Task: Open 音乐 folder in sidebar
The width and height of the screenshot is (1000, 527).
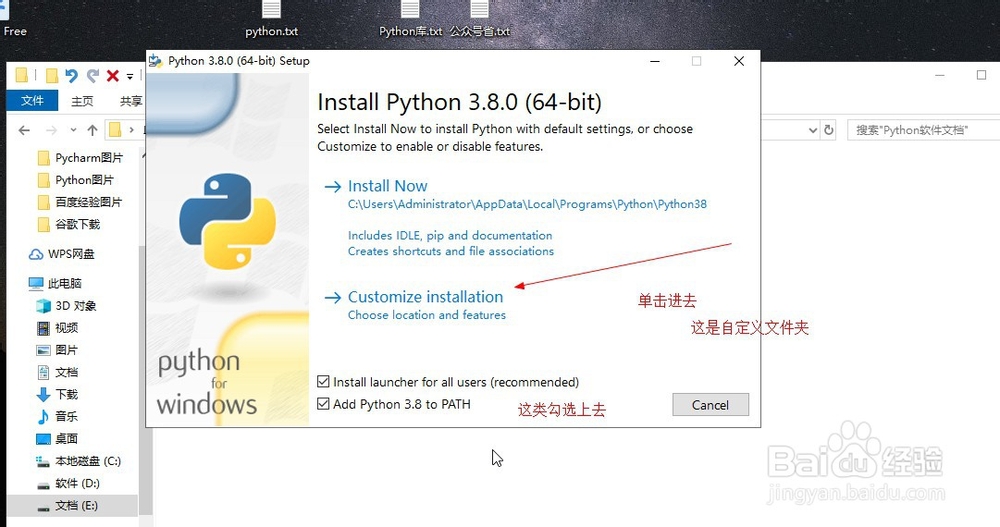Action: 57,417
